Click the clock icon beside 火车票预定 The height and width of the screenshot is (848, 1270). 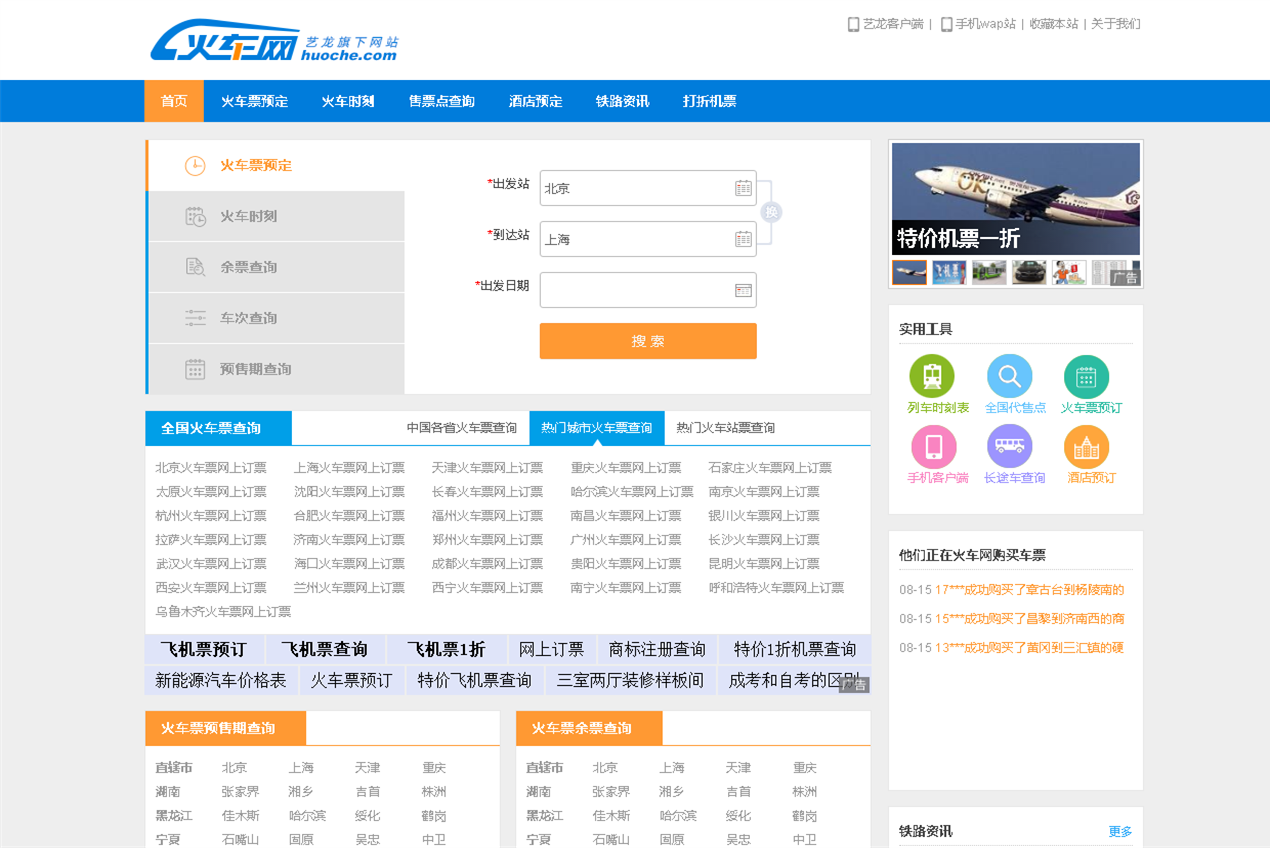click(195, 166)
